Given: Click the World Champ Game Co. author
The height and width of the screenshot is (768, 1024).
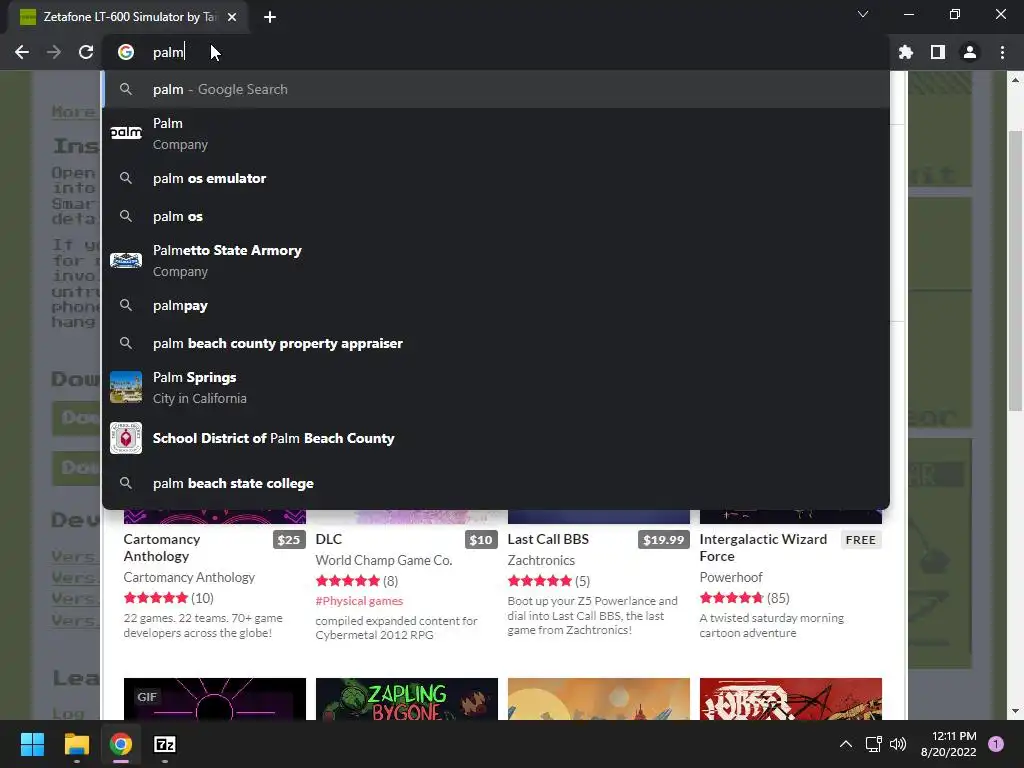Looking at the screenshot, I should [383, 560].
